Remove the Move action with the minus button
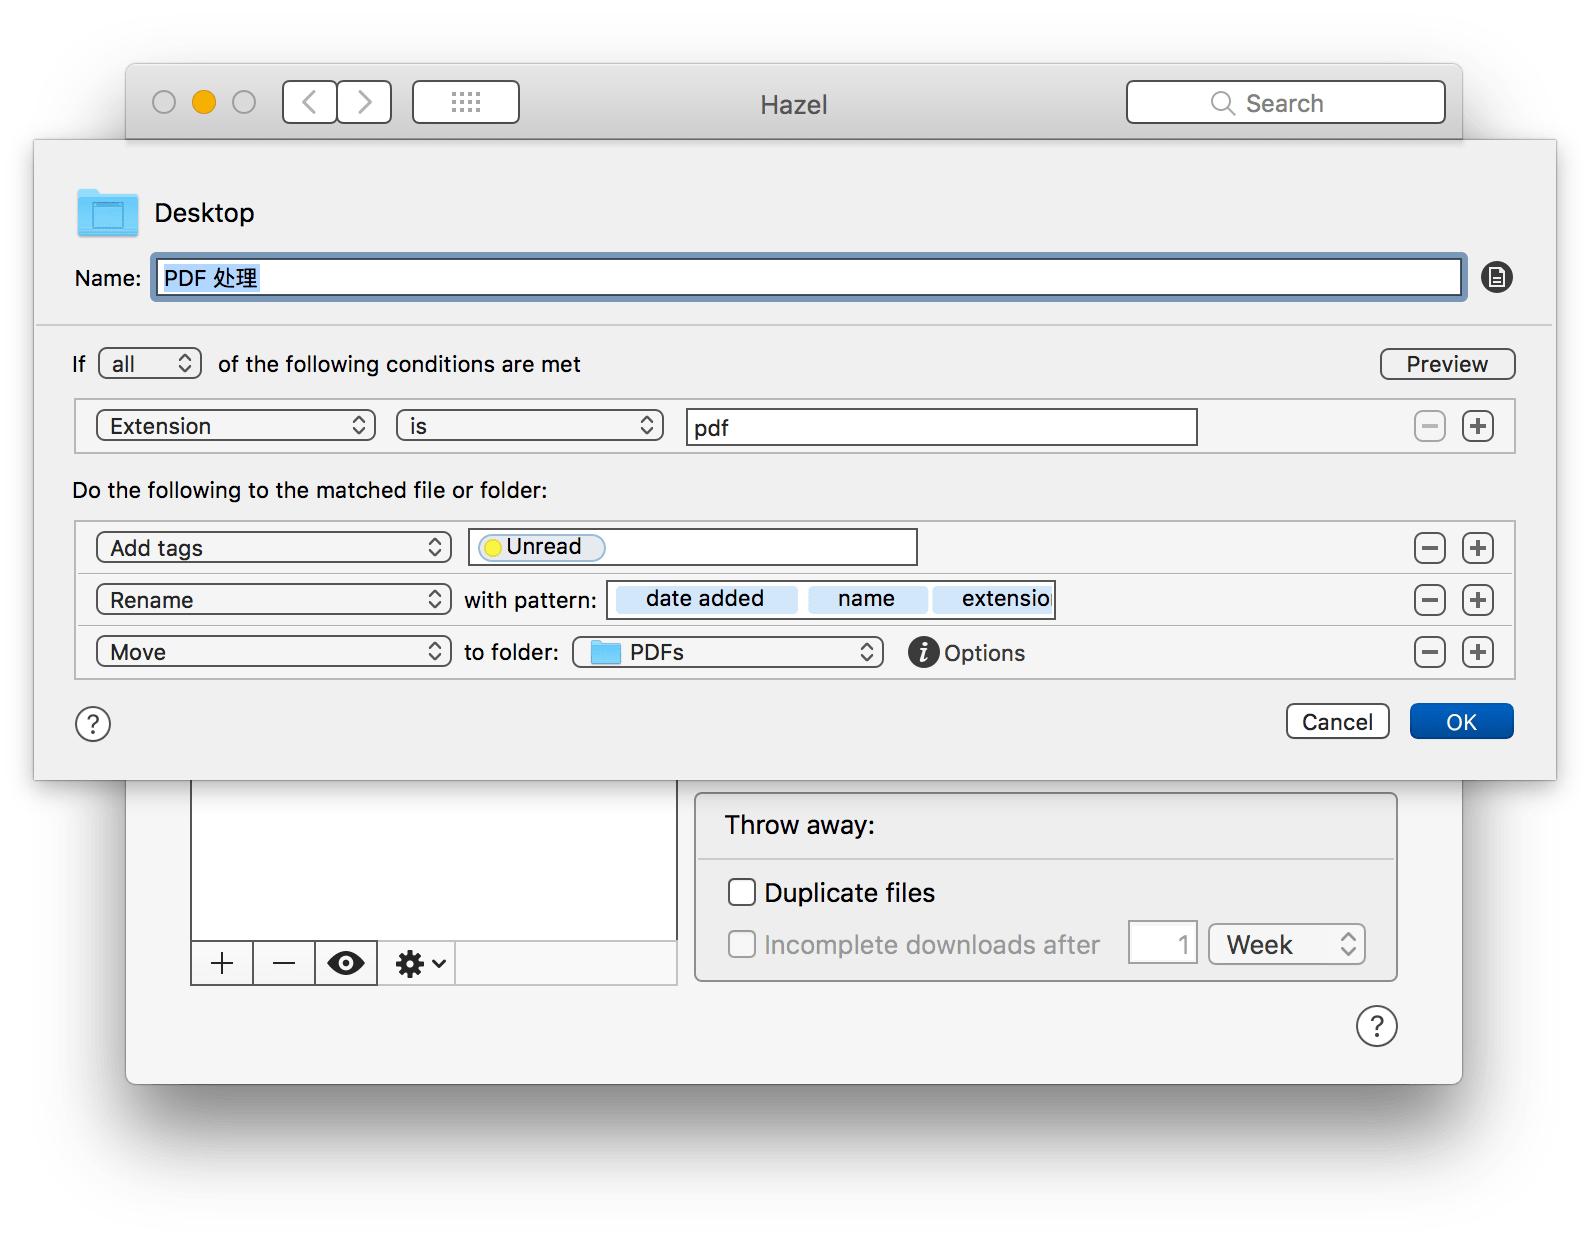Image resolution: width=1590 pixels, height=1244 pixels. pos(1429,652)
